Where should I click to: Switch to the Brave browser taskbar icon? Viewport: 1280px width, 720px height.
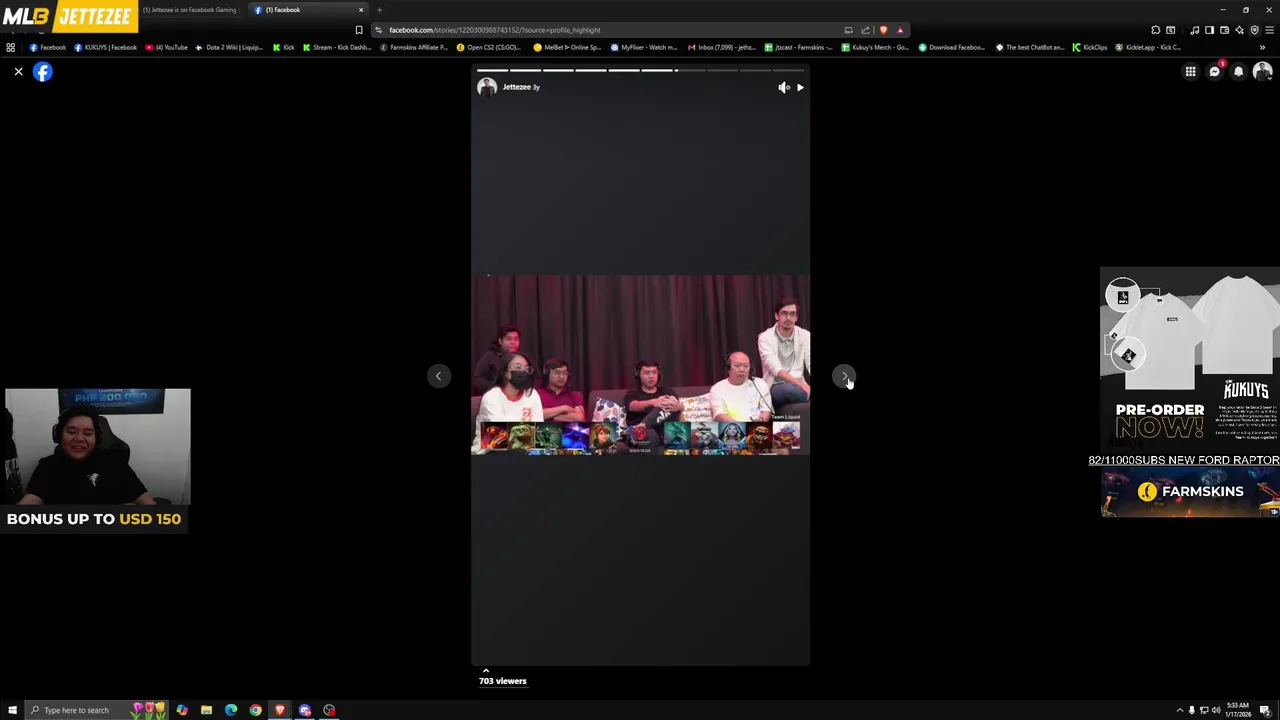280,710
